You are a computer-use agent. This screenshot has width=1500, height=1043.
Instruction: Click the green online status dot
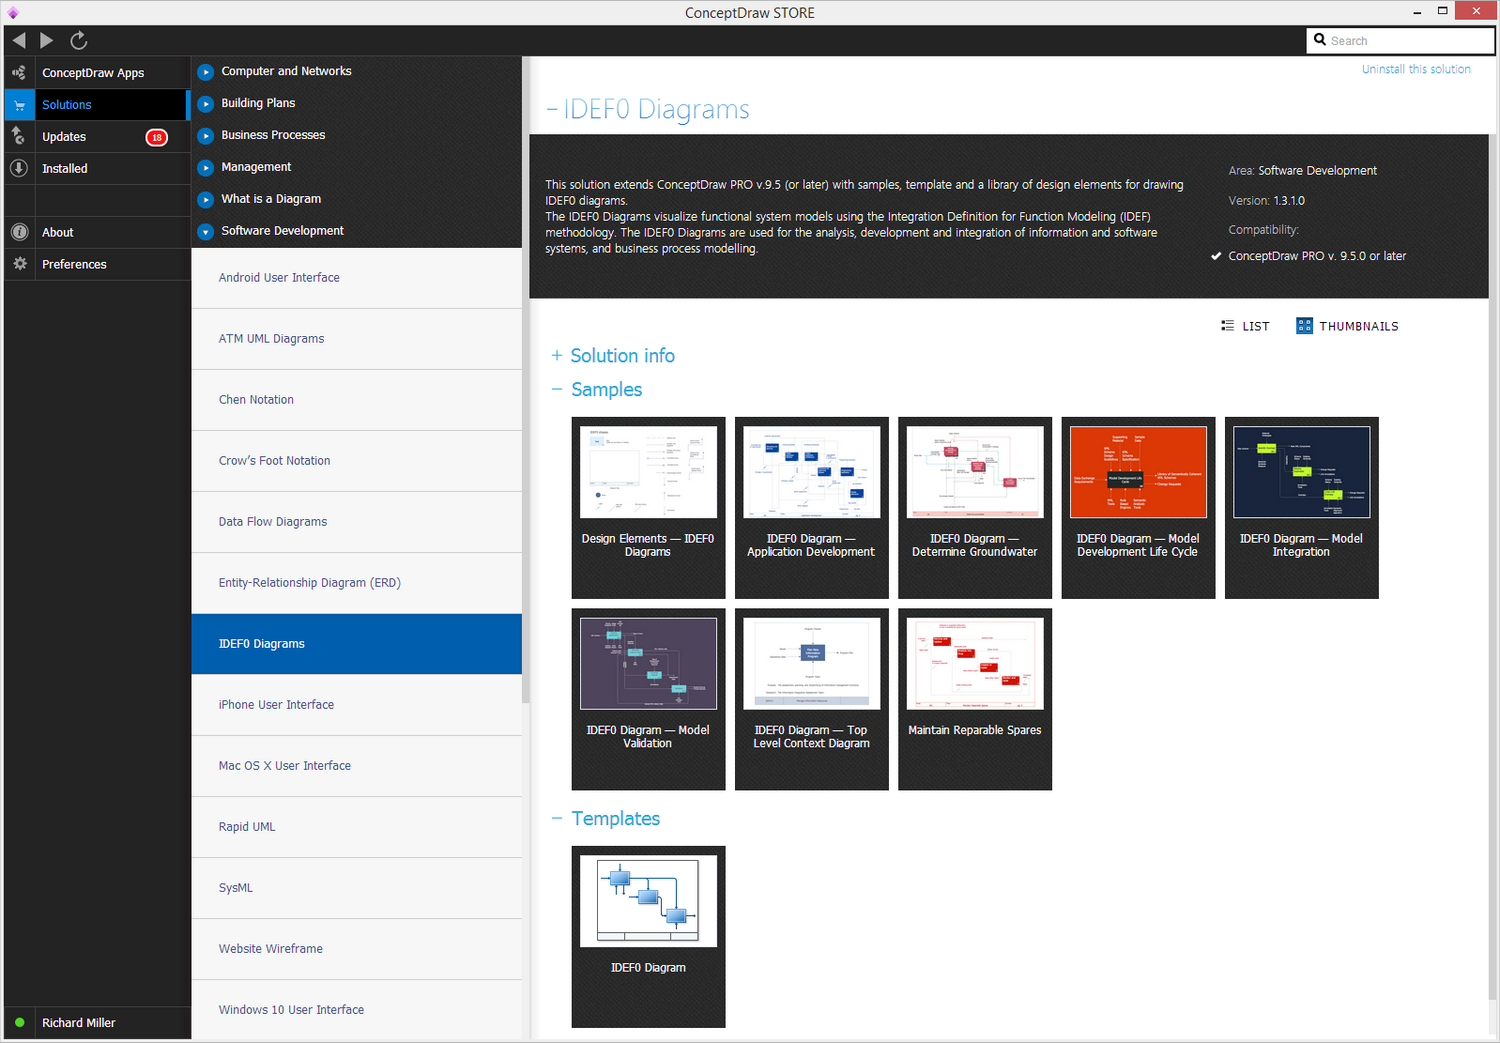pos(19,1022)
